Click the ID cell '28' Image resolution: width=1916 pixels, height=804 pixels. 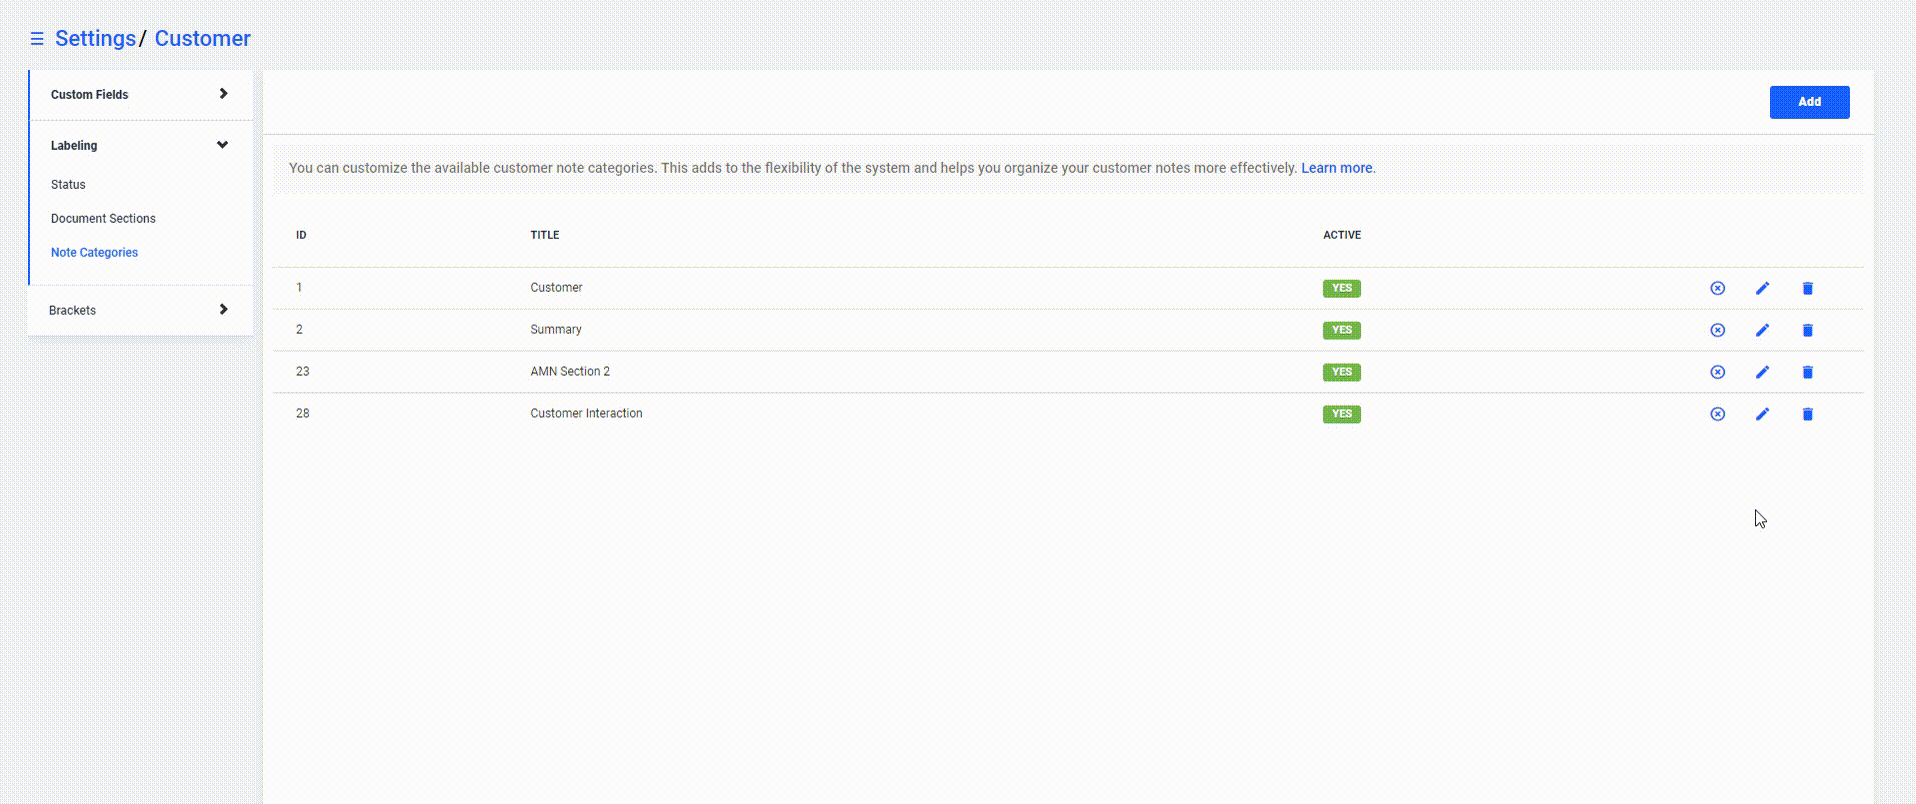point(302,414)
